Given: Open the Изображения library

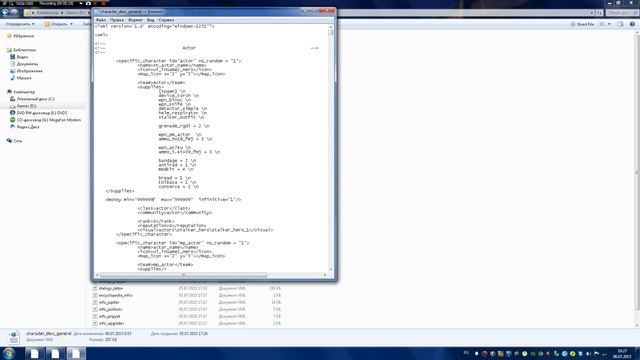Looking at the screenshot, I should [x=29, y=71].
